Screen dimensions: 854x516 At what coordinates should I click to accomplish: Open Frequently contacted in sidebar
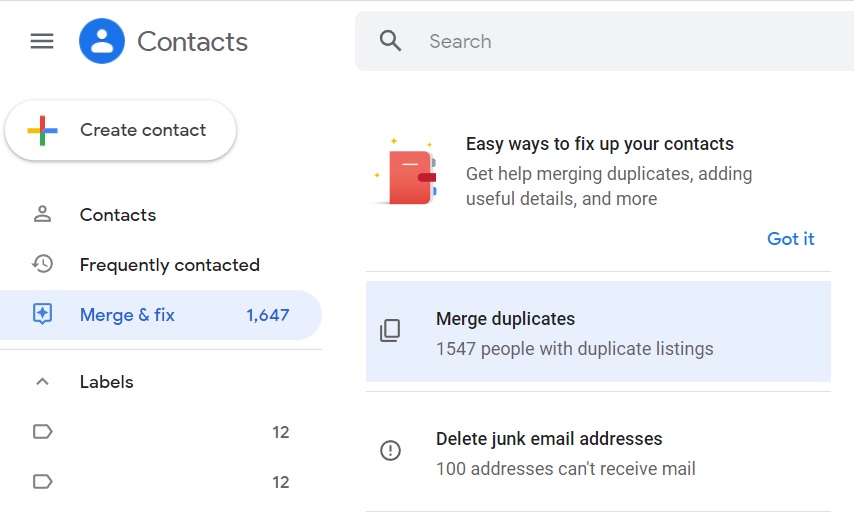click(x=169, y=265)
